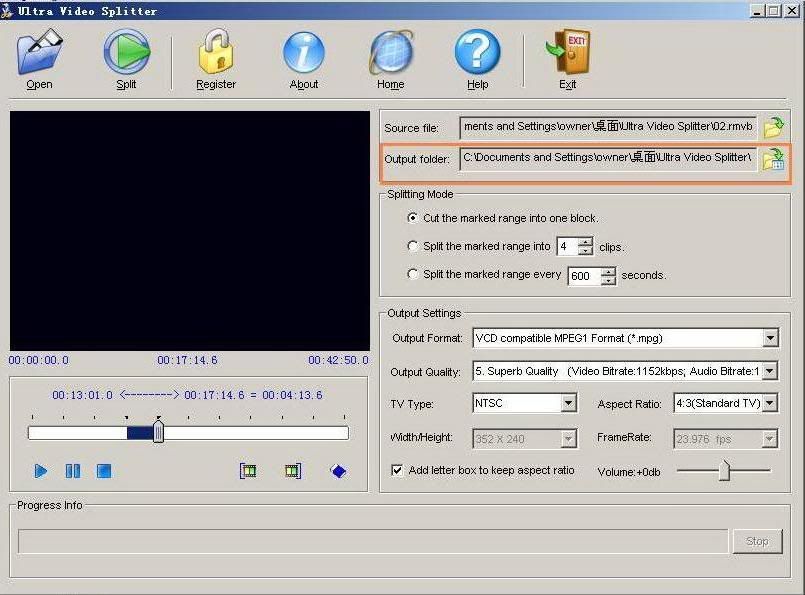The width and height of the screenshot is (805, 595).
Task: Click the timeline seek slider thumb
Action: tap(159, 431)
